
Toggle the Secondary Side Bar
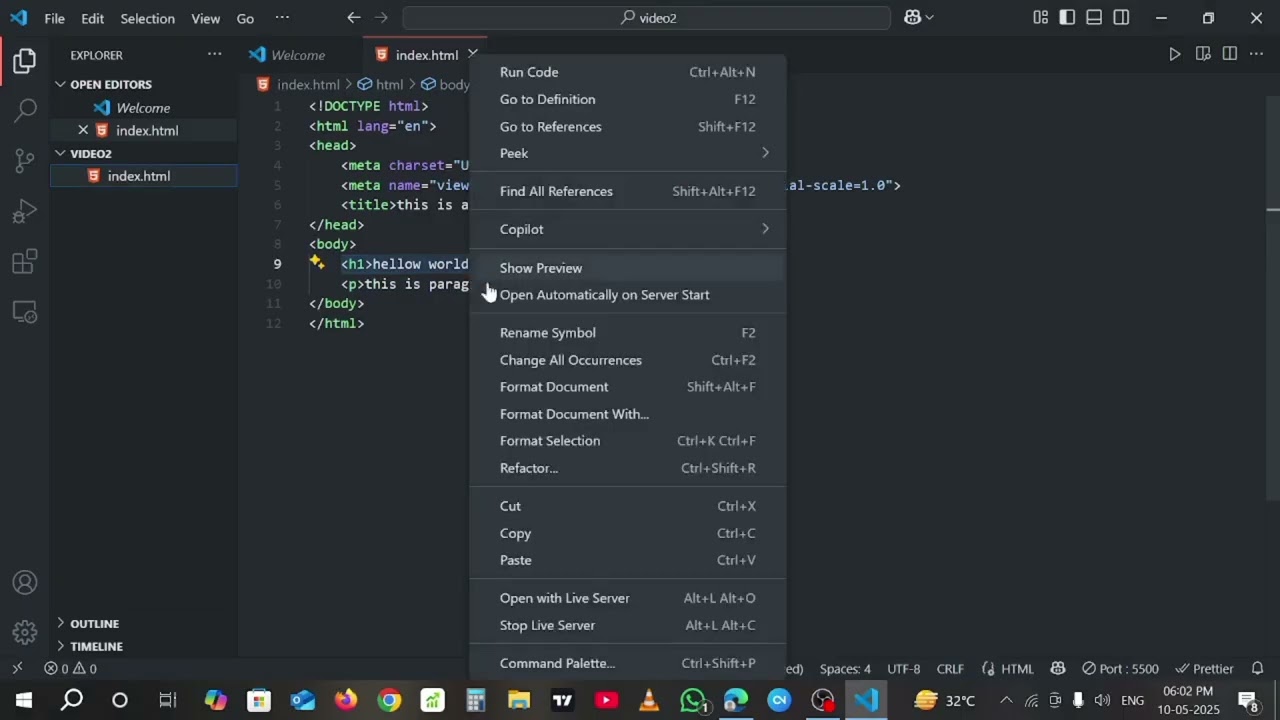(x=1121, y=18)
